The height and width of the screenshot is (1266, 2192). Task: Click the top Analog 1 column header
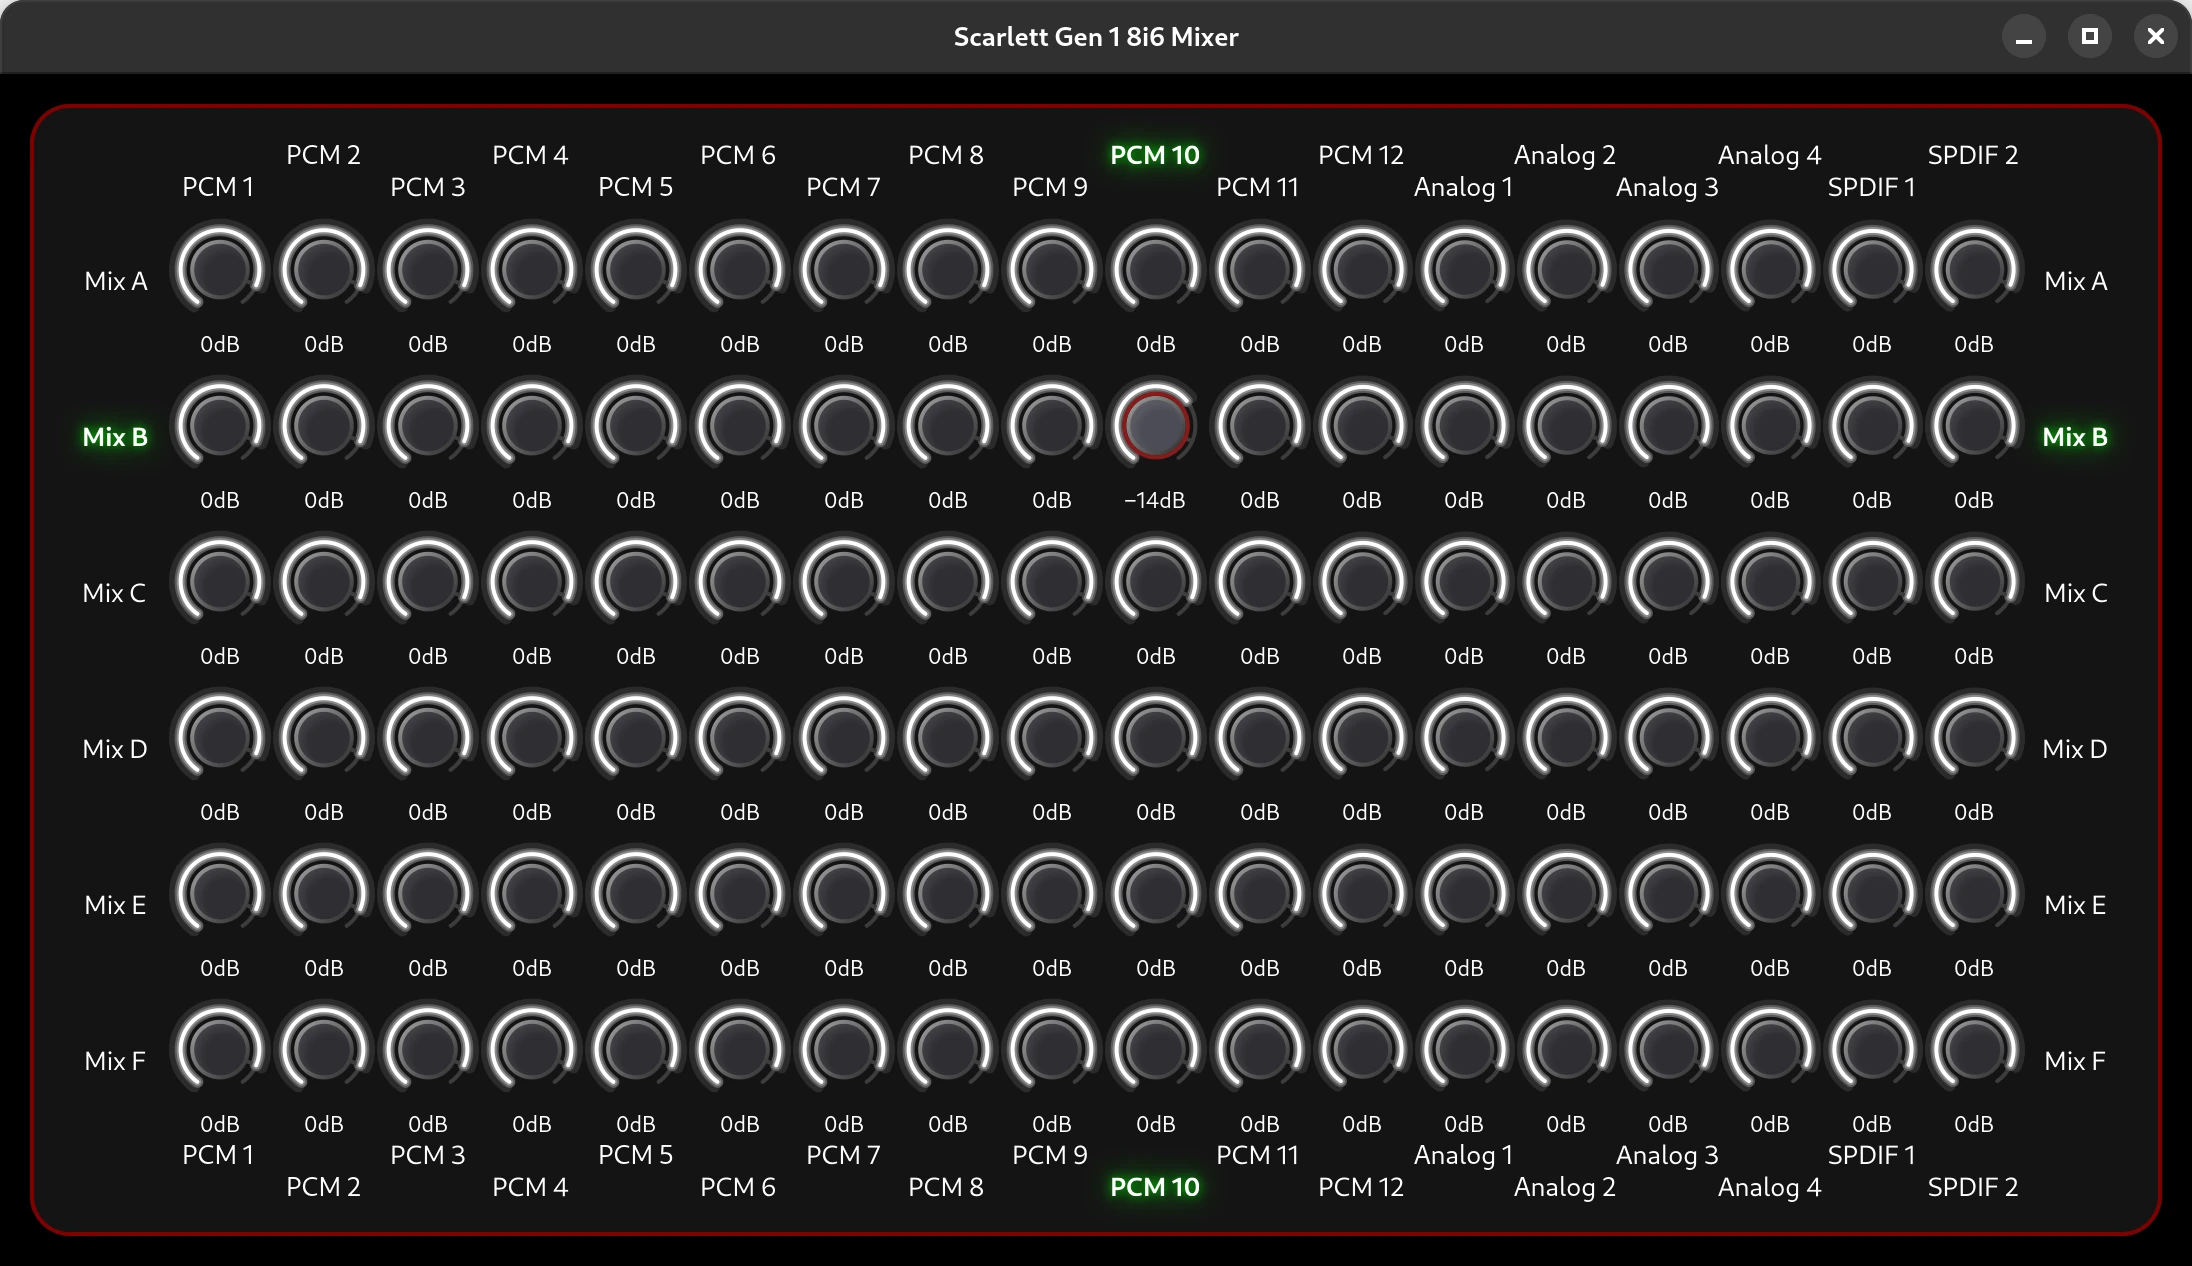pyautogui.click(x=1464, y=187)
